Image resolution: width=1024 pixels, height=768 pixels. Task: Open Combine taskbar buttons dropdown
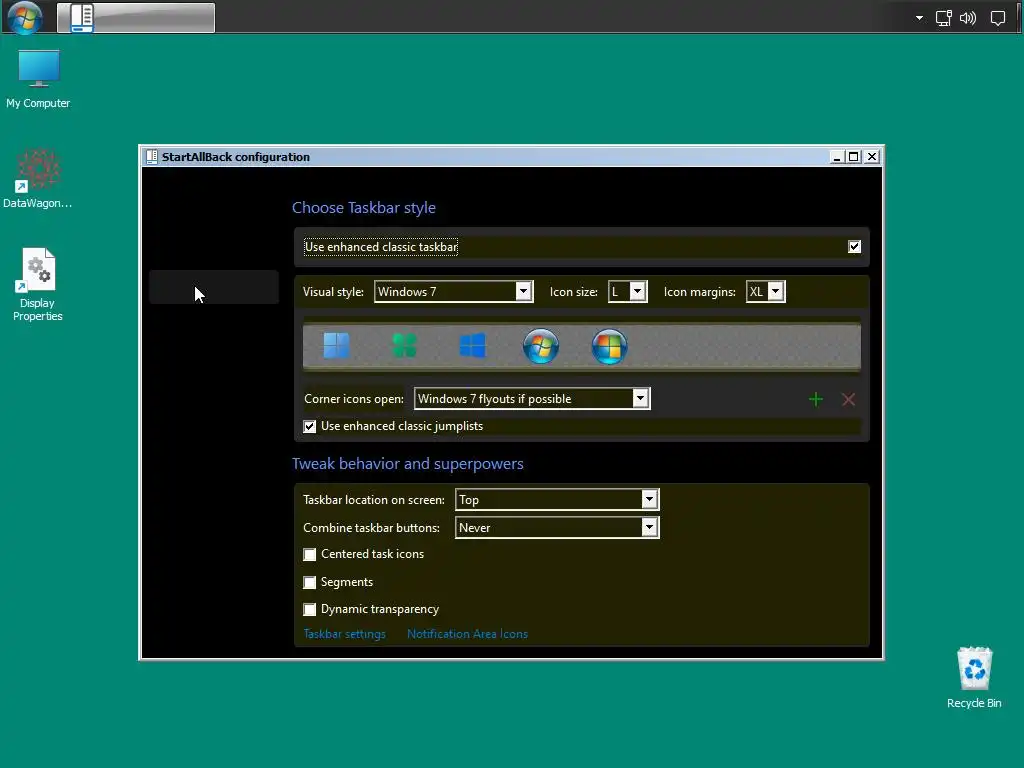(557, 528)
